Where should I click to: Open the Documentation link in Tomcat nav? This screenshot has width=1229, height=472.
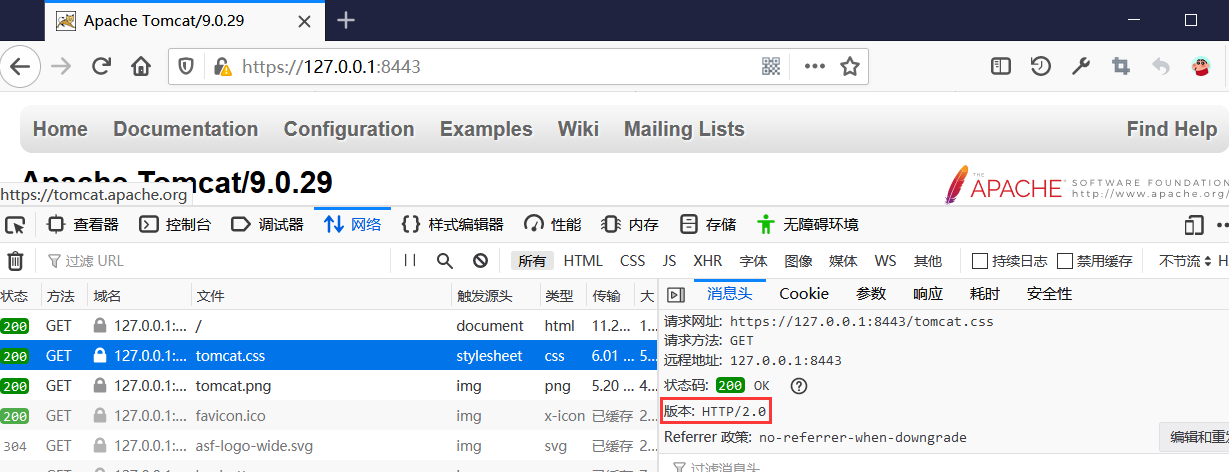pos(186,129)
